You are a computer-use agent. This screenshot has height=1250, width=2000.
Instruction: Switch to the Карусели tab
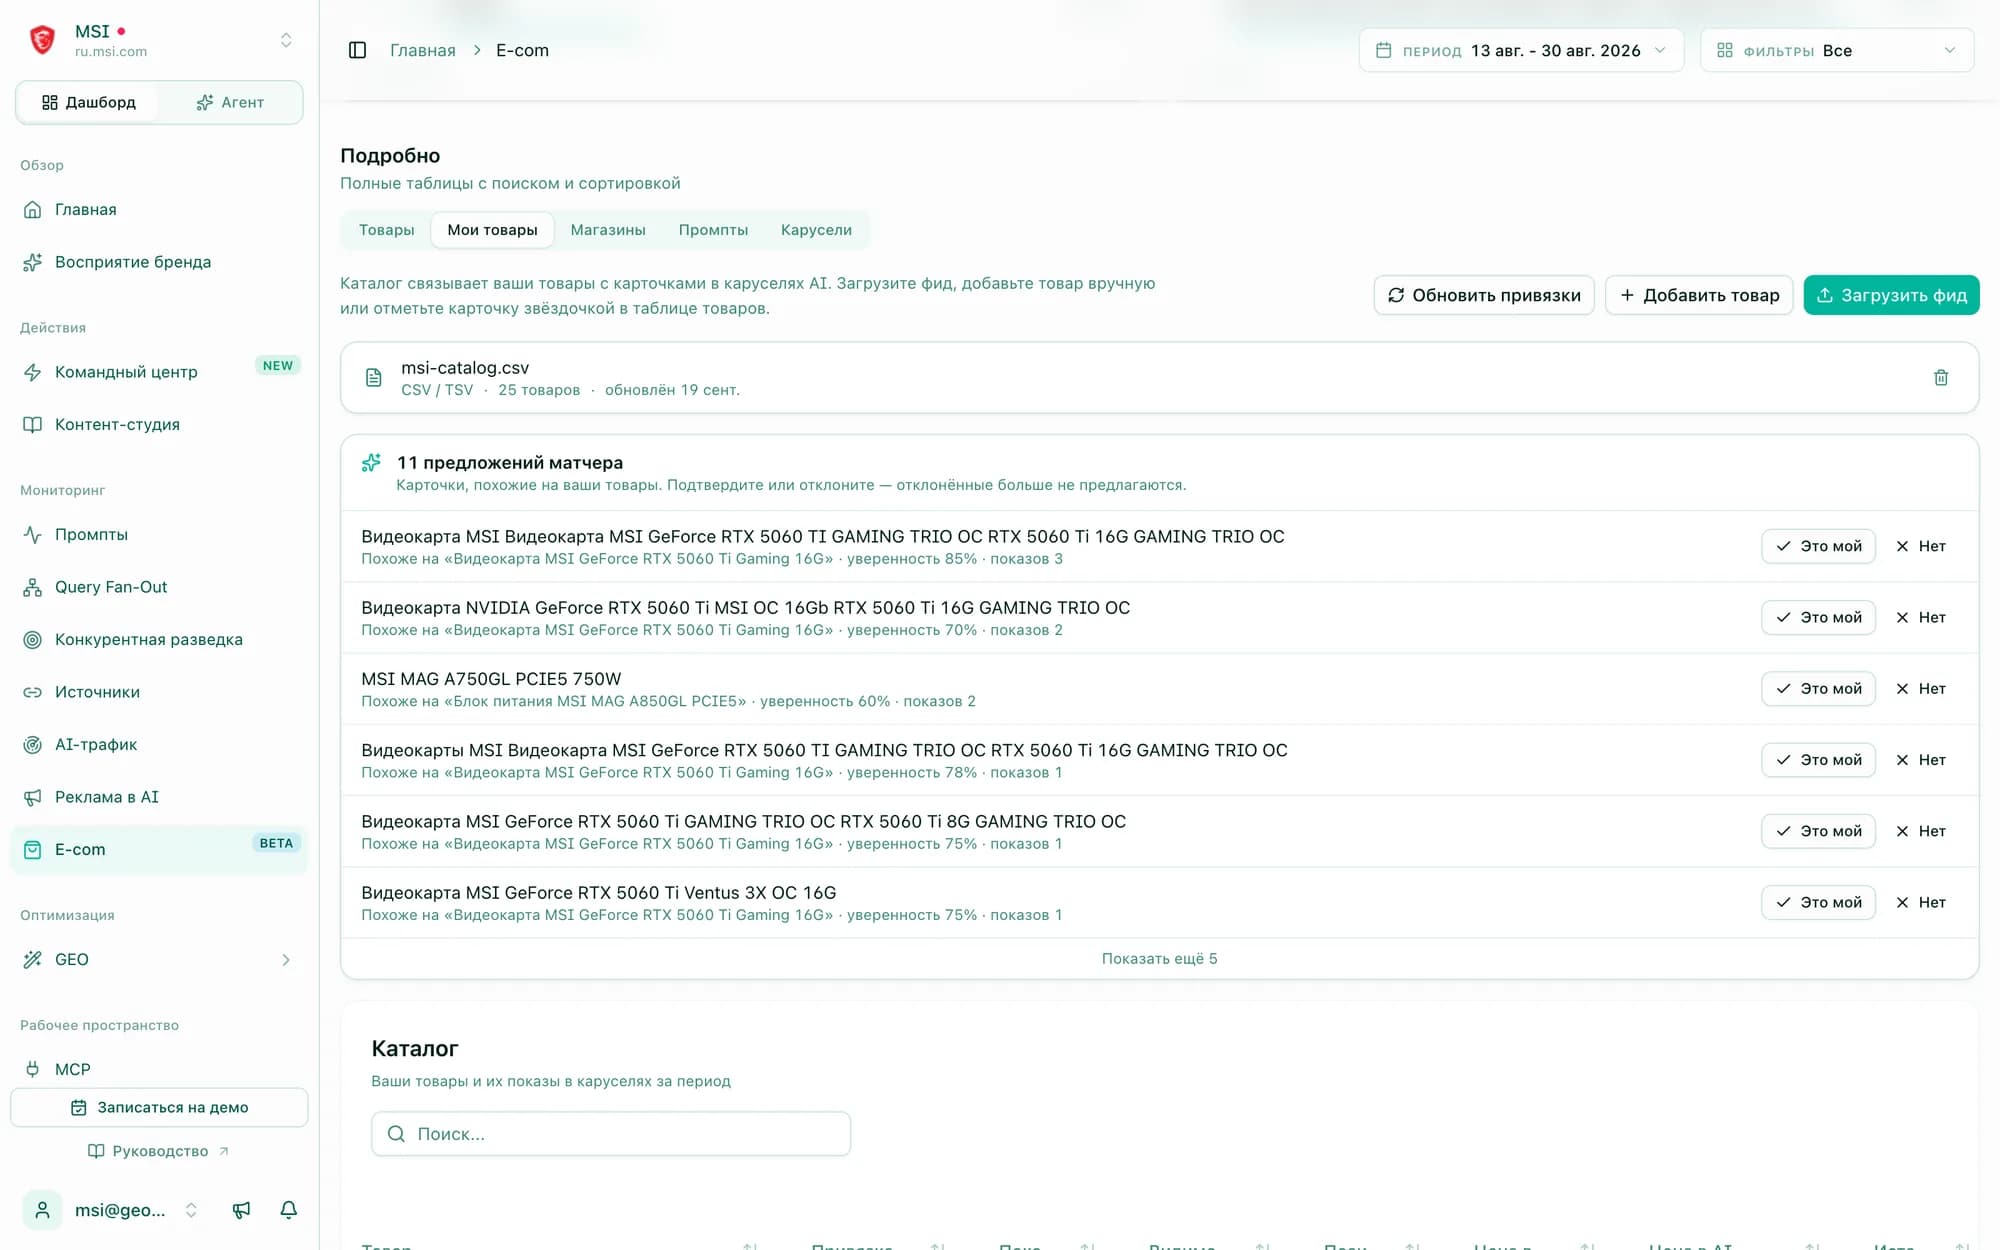[816, 230]
